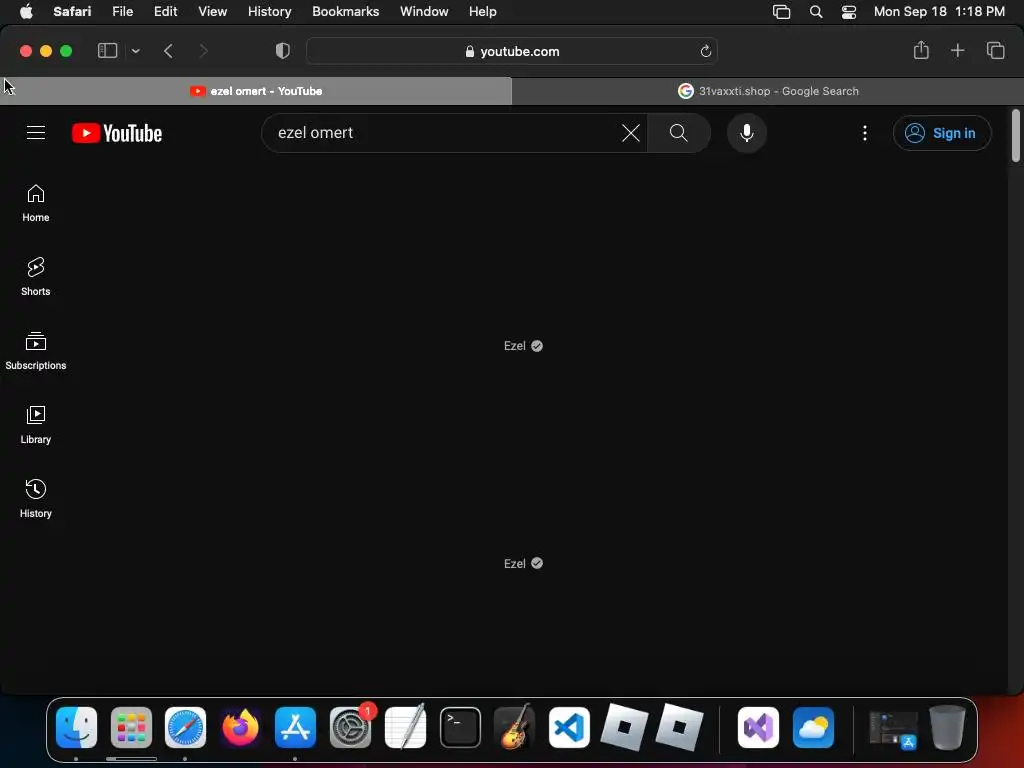Reload the page with refresh icon
1024x768 pixels.
point(705,52)
